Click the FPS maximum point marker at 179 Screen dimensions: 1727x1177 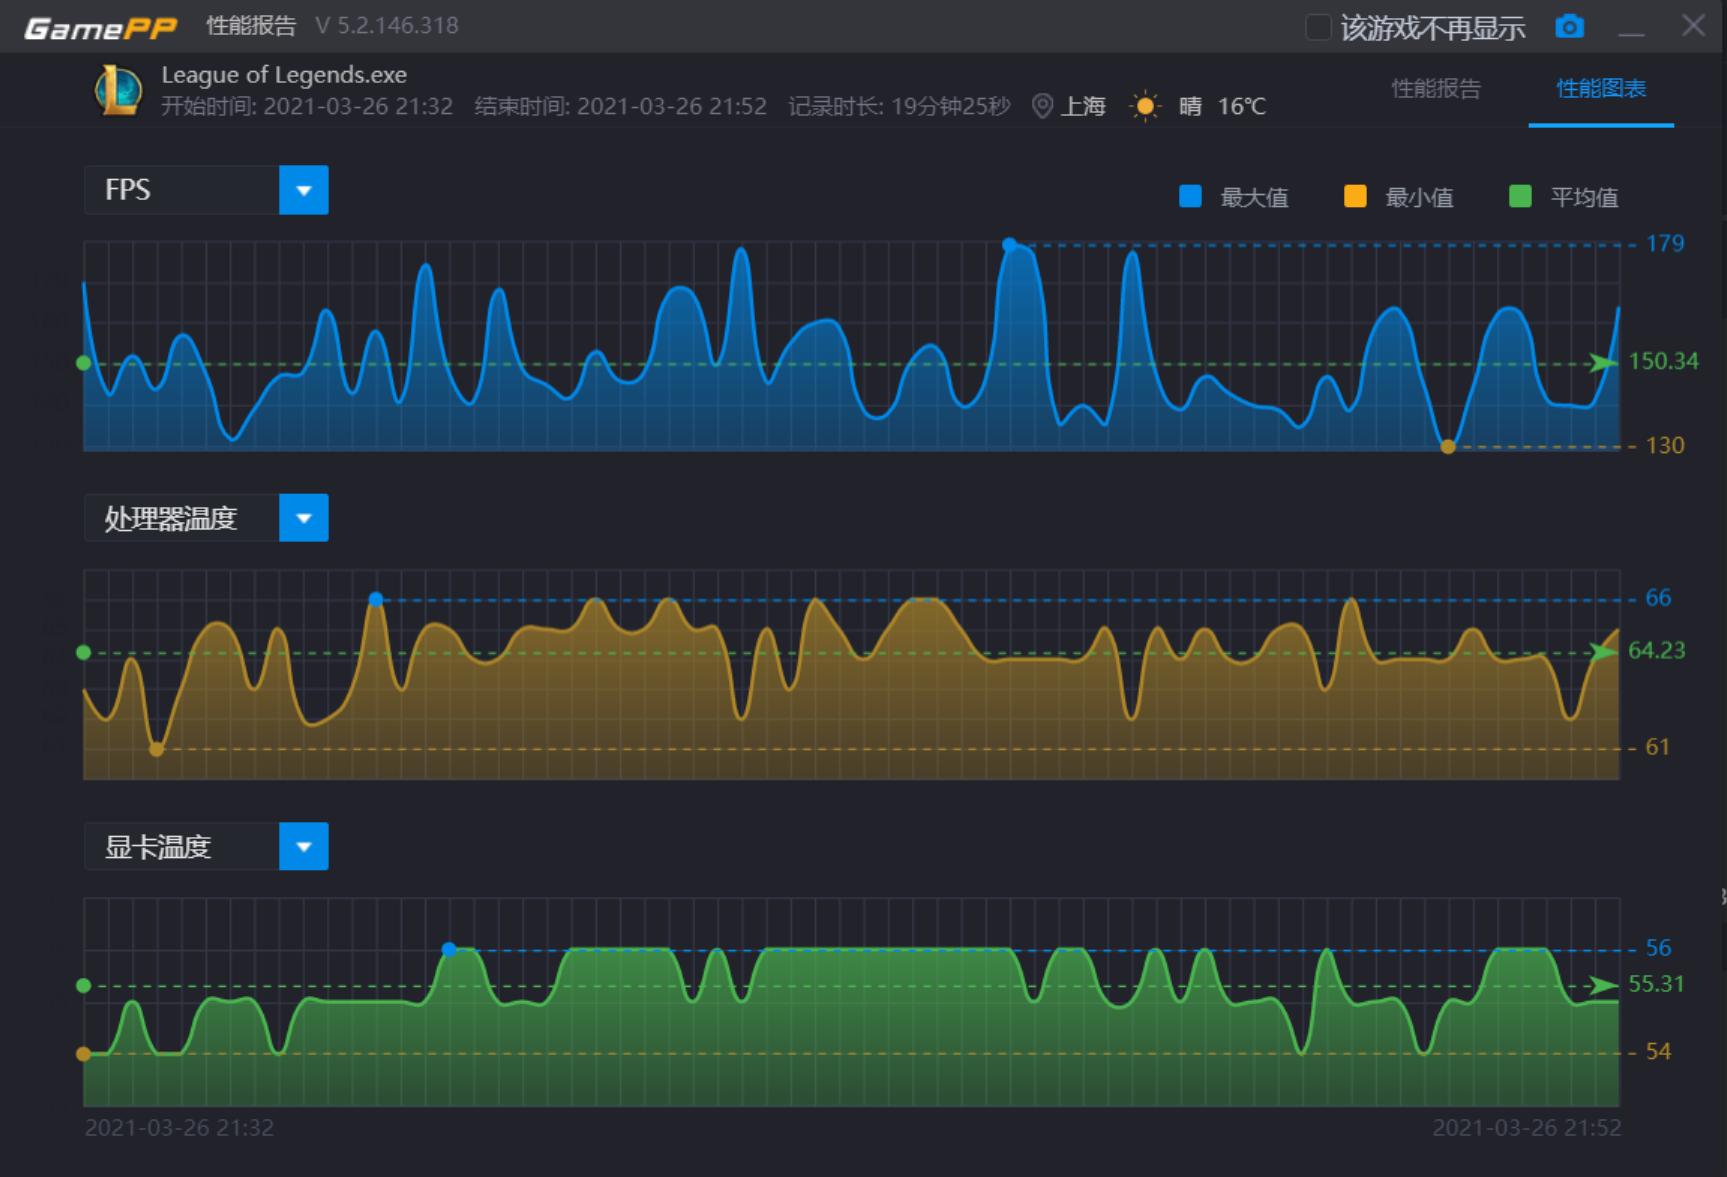coord(1009,245)
